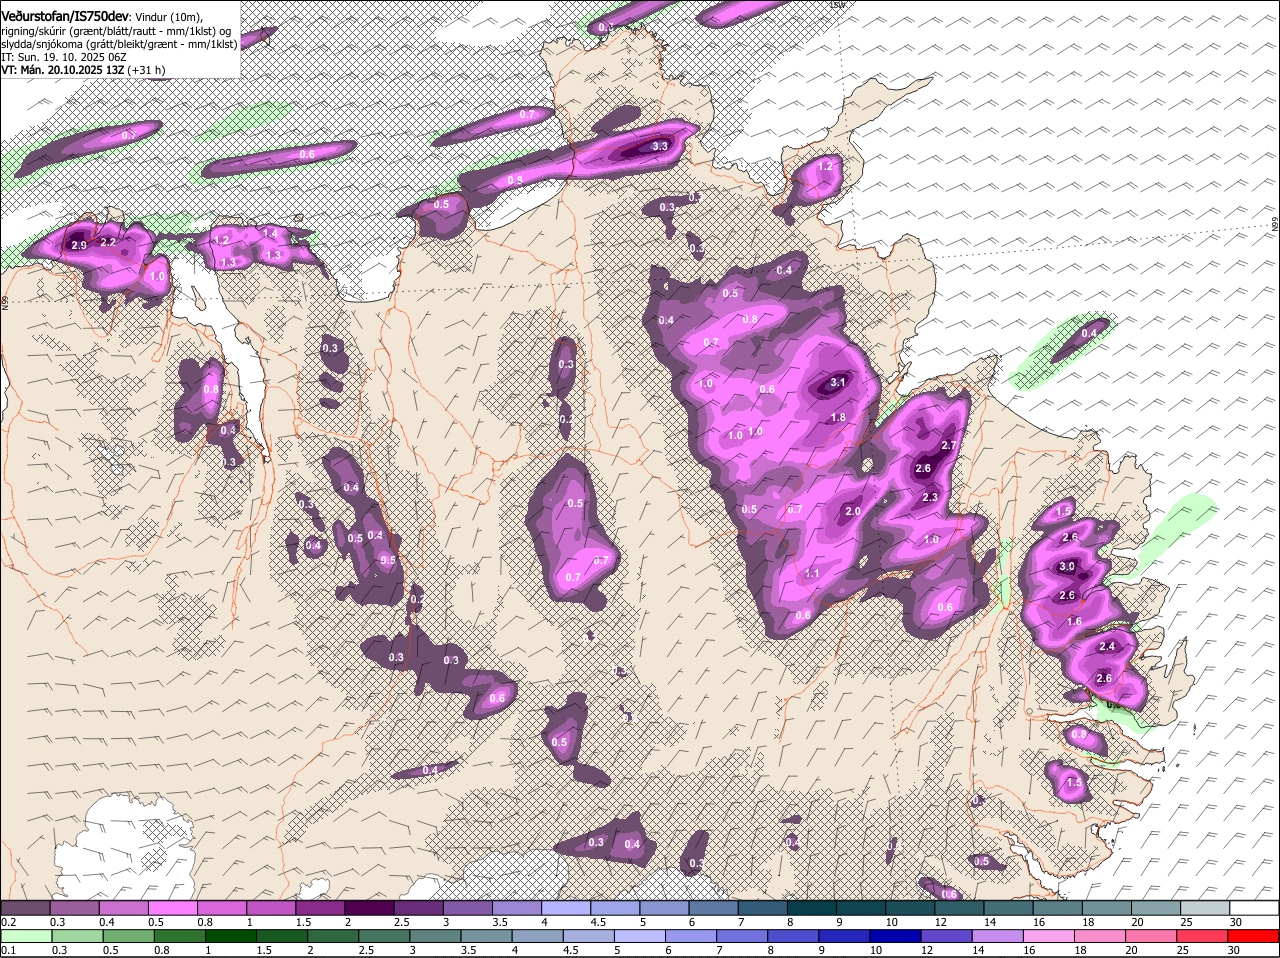Pick the white 30 swatch in the top legend
Image resolution: width=1280 pixels, height=958 pixels.
(1254, 908)
